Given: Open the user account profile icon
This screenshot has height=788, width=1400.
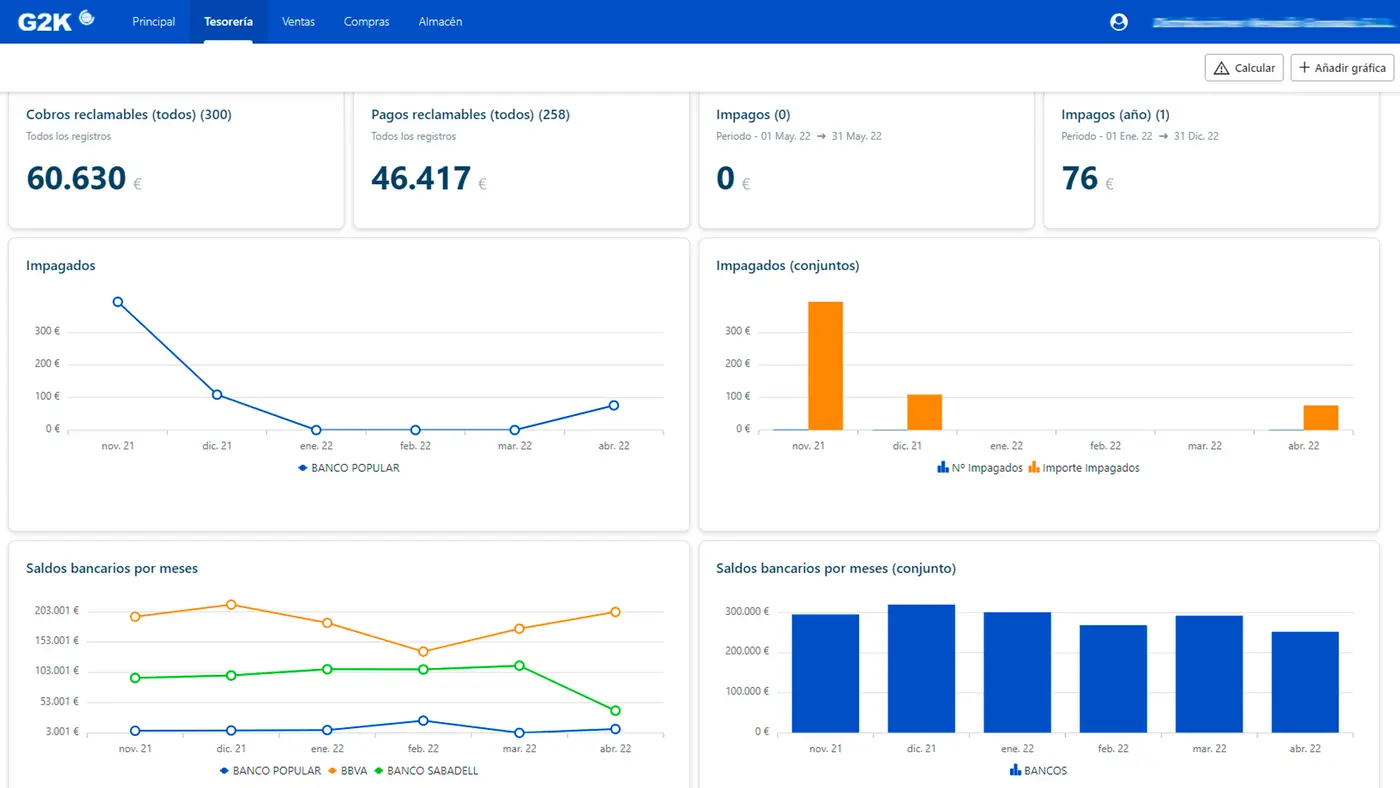Looking at the screenshot, I should [1119, 22].
